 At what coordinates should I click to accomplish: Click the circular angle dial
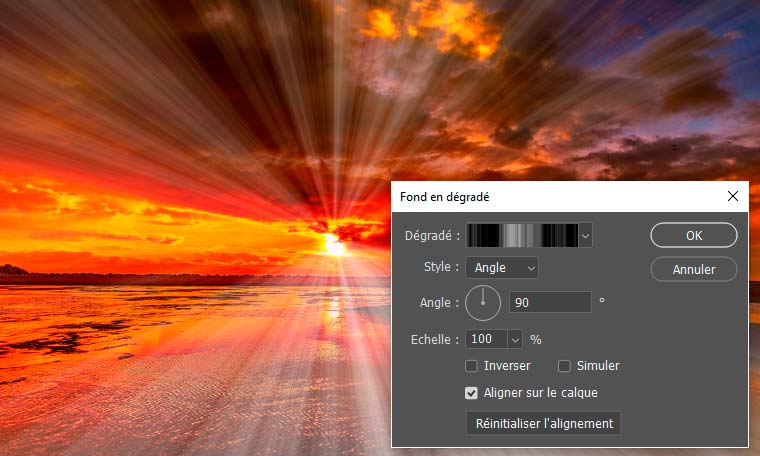[x=483, y=301]
